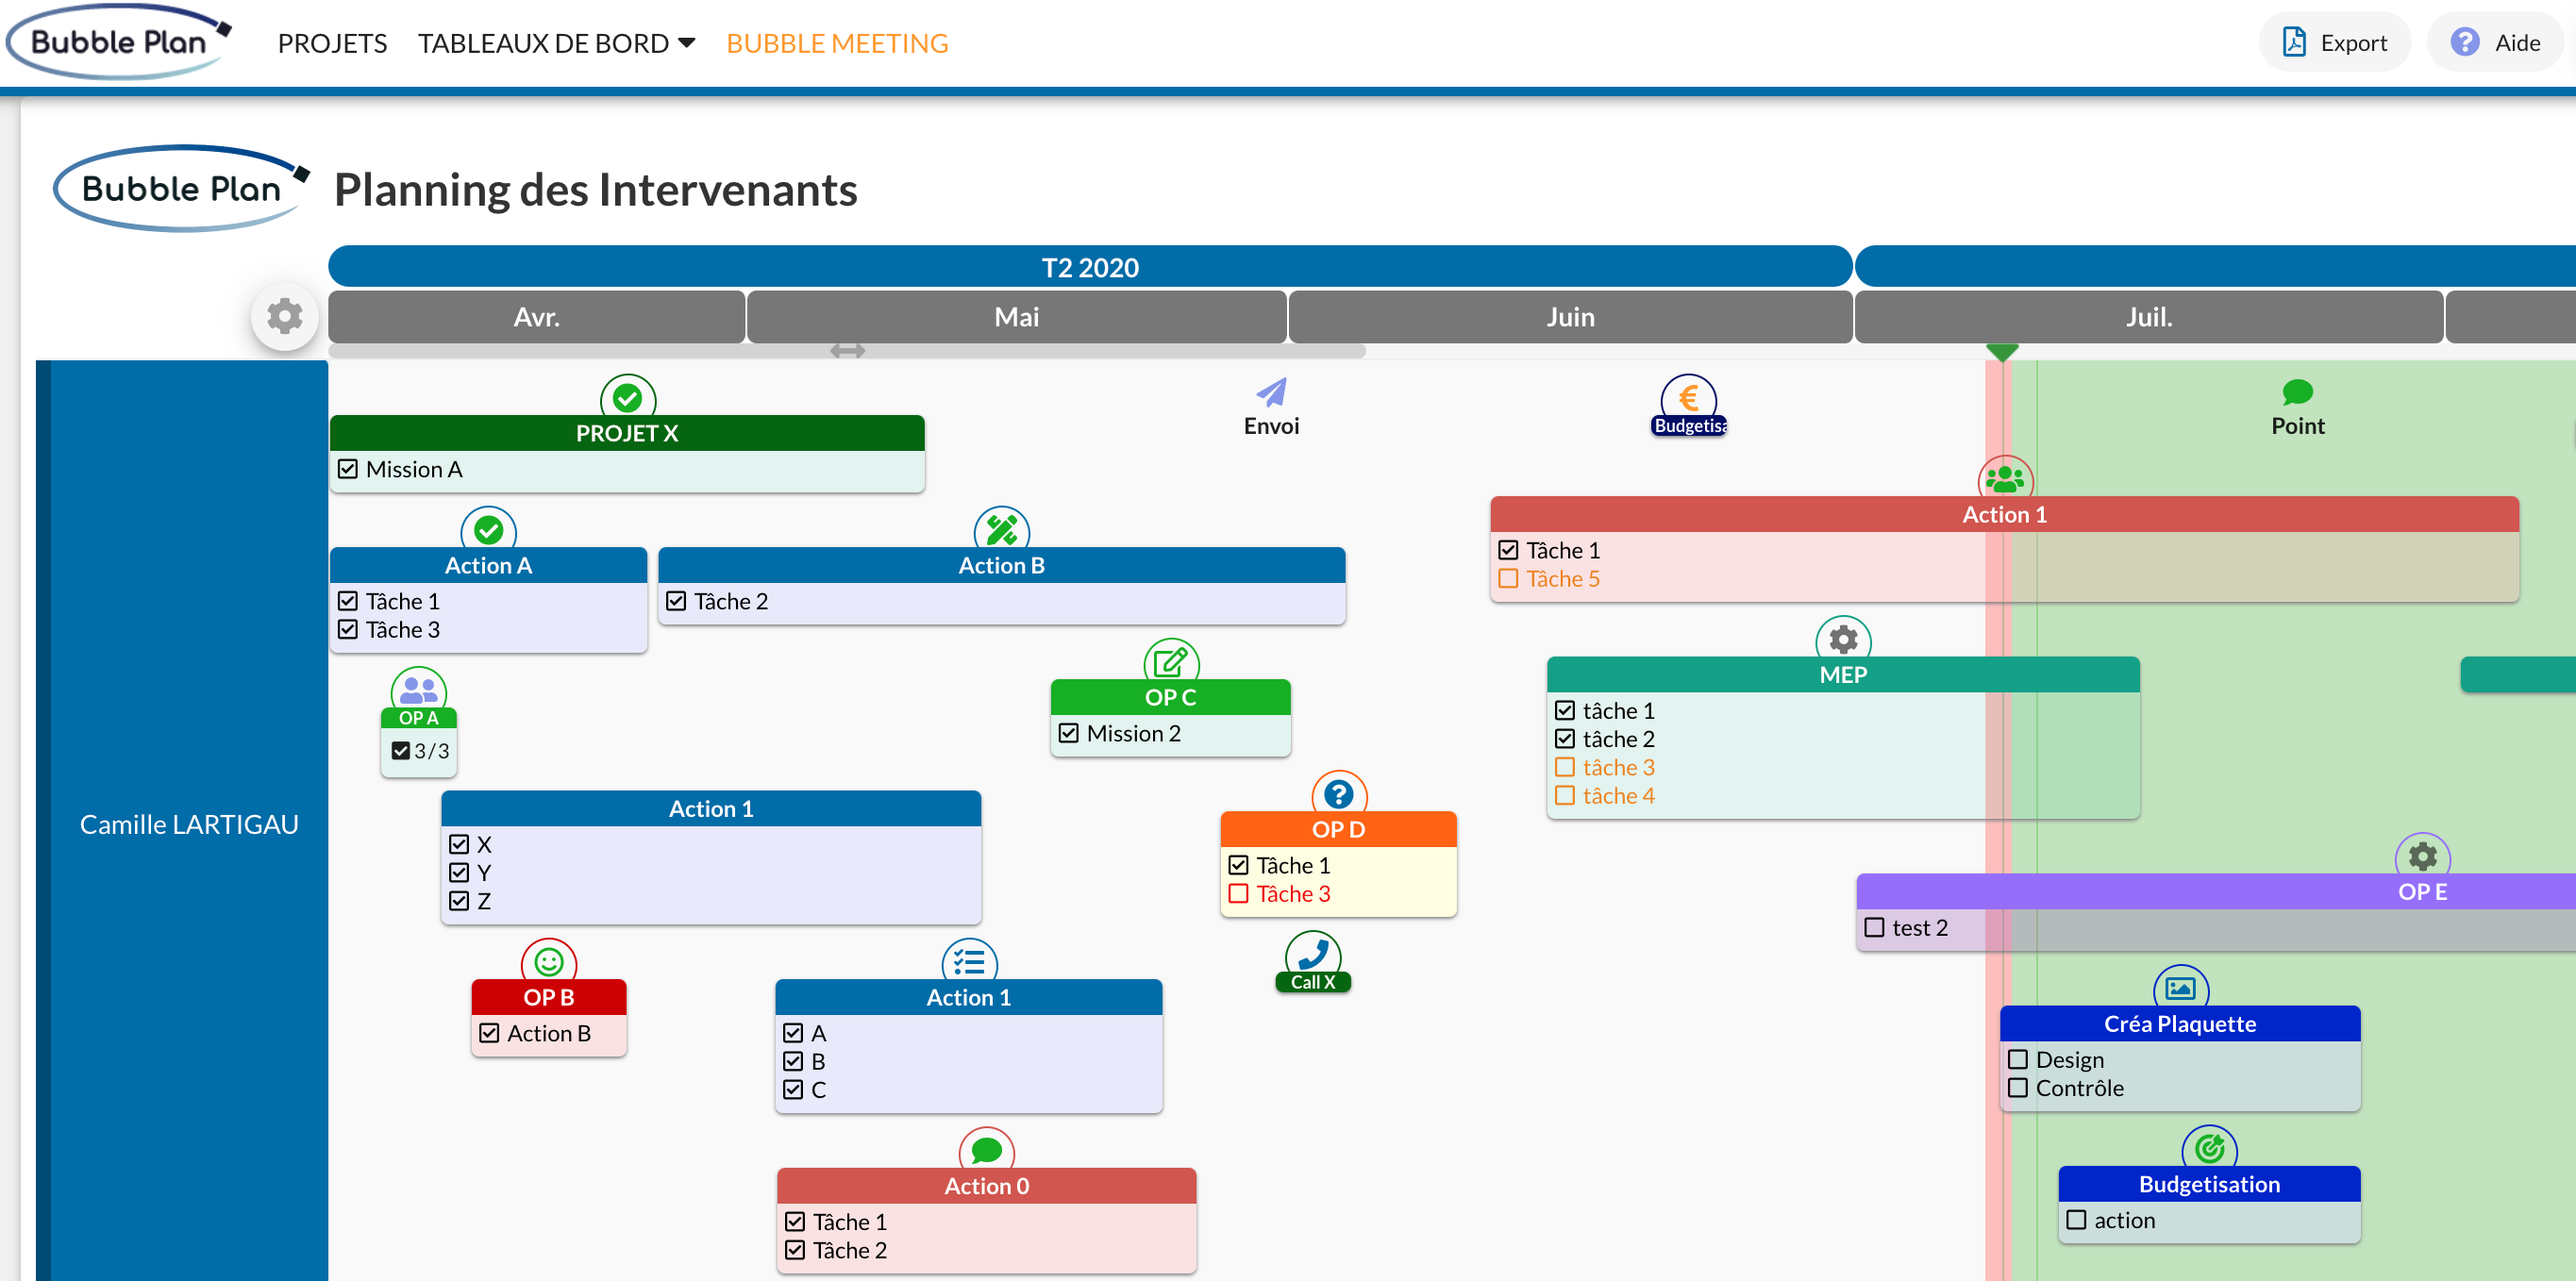Check the Tâche 3 checkbox in OP D
The height and width of the screenshot is (1281, 2576).
[1238, 894]
